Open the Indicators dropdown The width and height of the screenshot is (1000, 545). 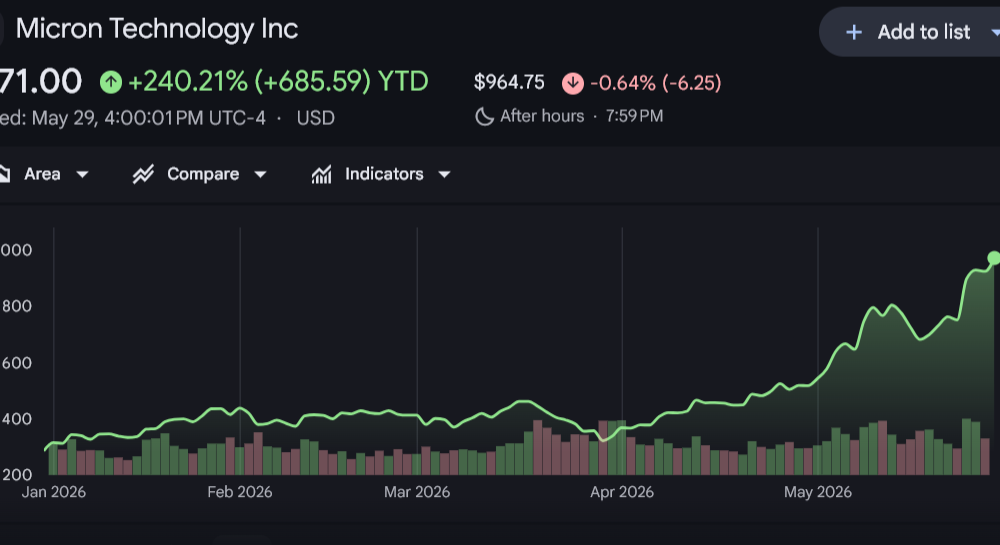(x=381, y=174)
